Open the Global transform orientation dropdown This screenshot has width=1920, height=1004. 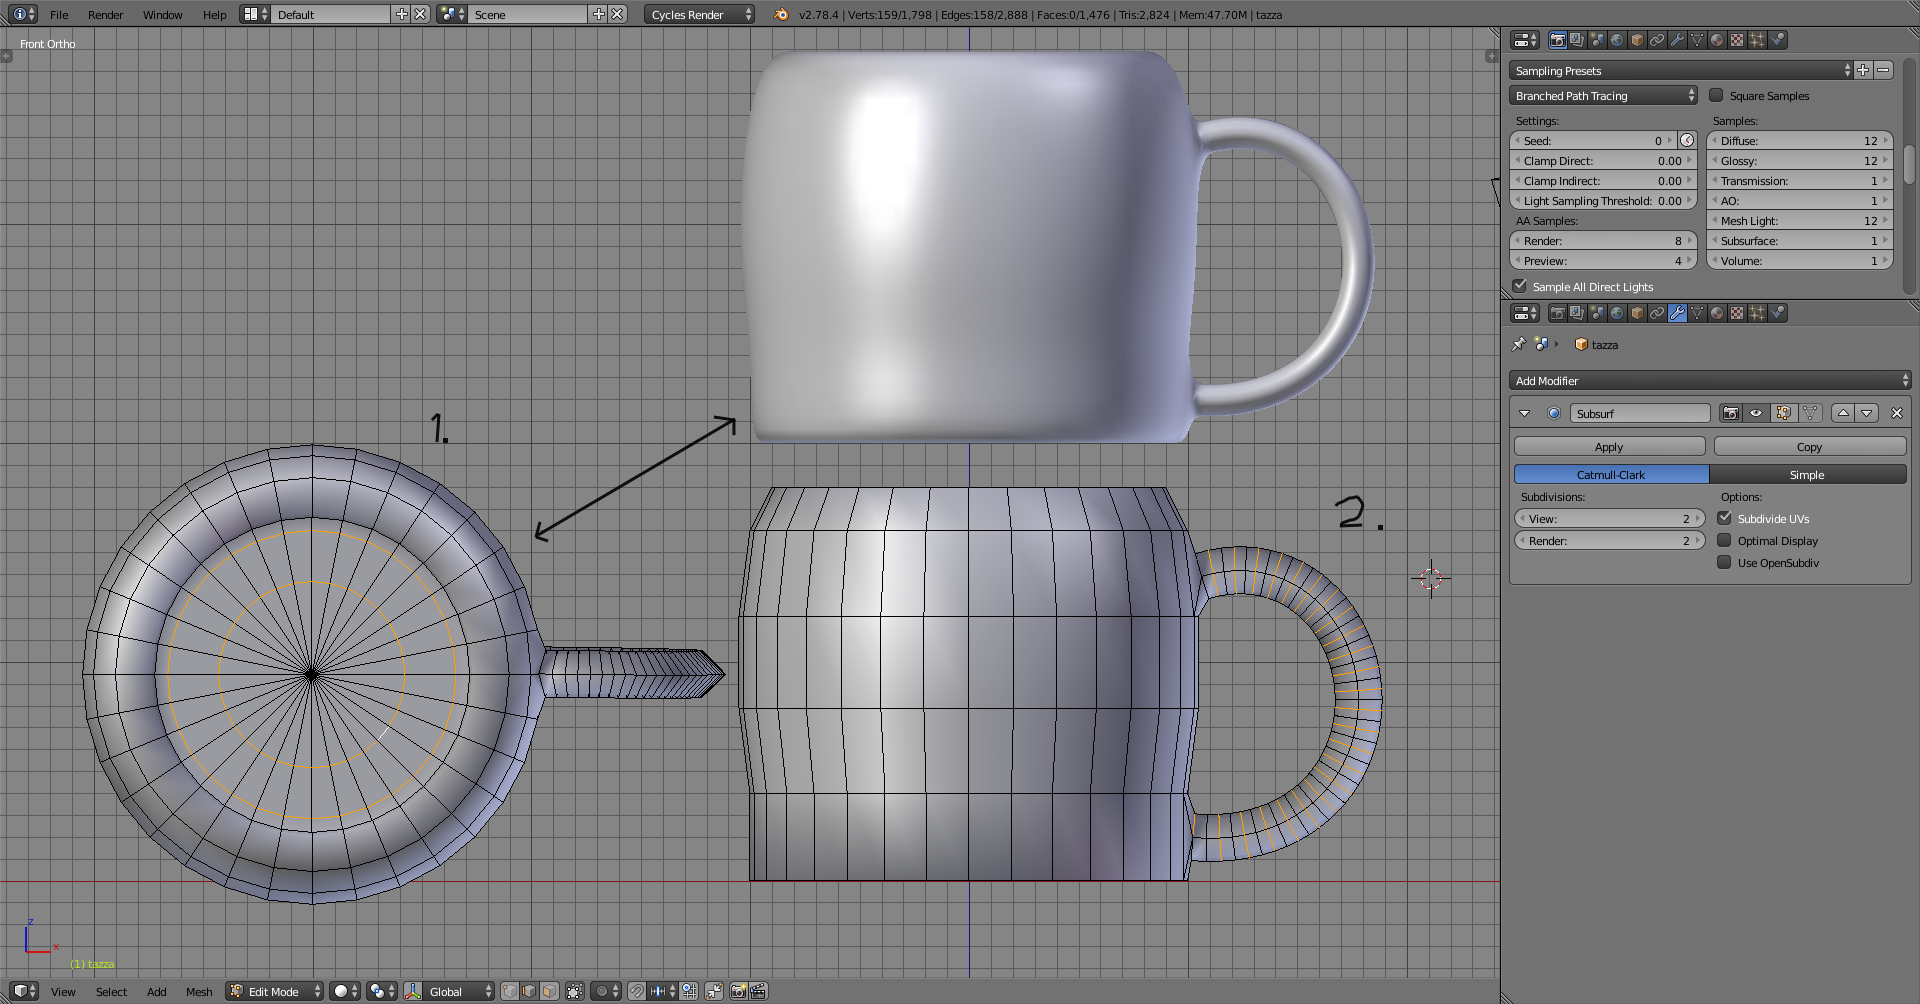pos(459,991)
